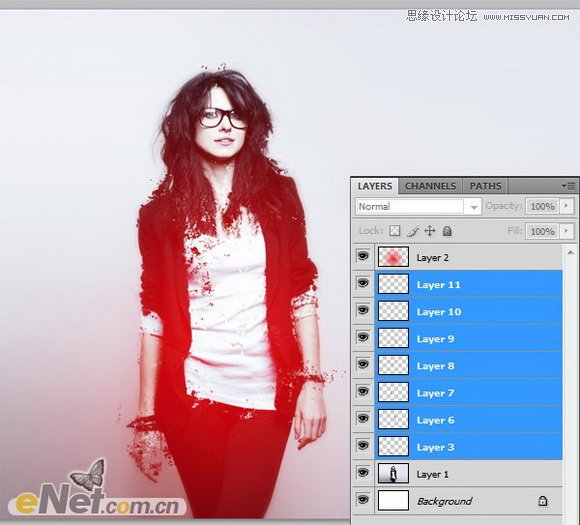Expand the Fill slider arrow
The width and height of the screenshot is (580, 525).
(566, 231)
